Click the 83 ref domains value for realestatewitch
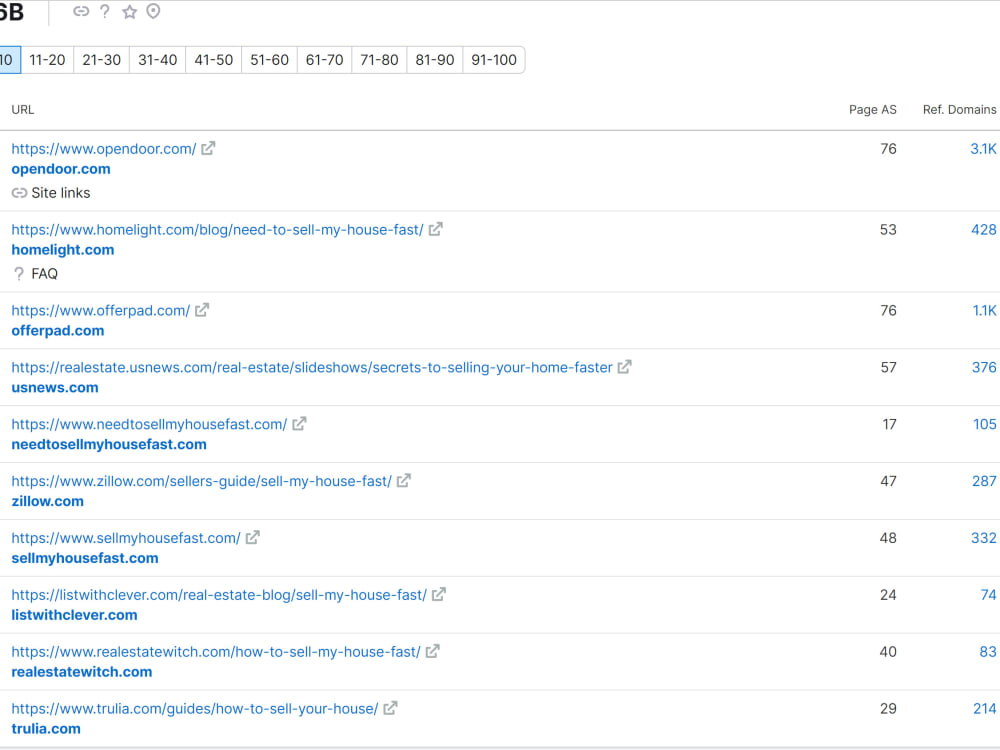The height and width of the screenshot is (750, 1000). [x=988, y=652]
